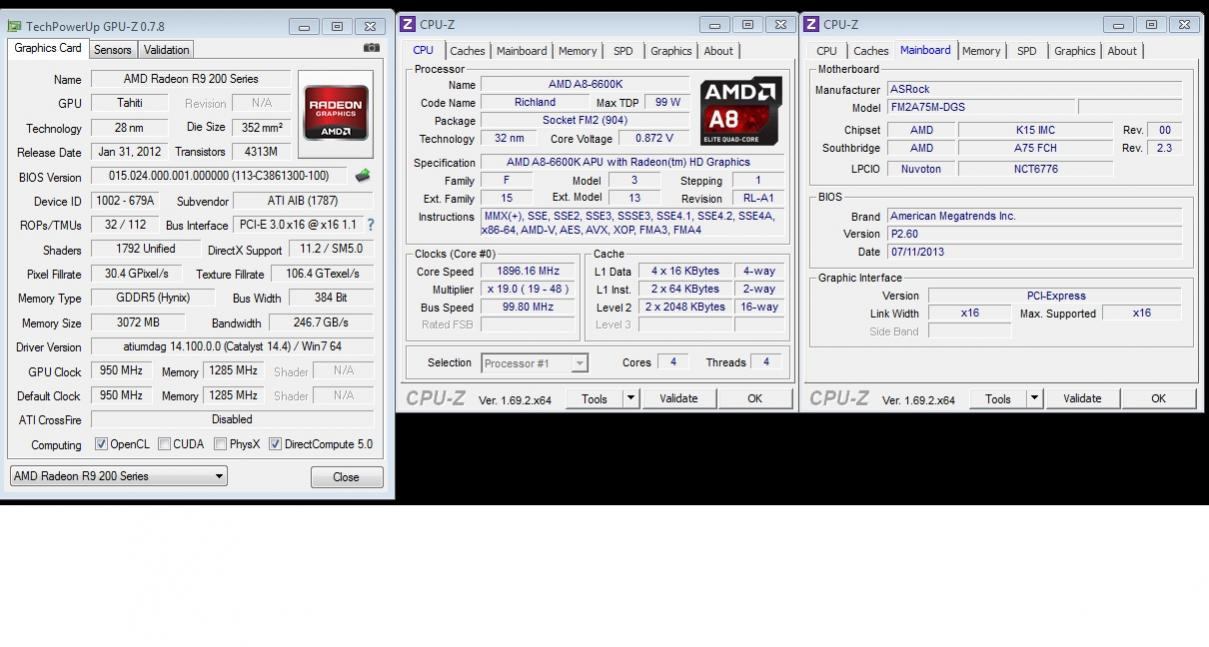The height and width of the screenshot is (647, 1209).
Task: Click the GPU-Z Close button
Action: pyautogui.click(x=346, y=477)
